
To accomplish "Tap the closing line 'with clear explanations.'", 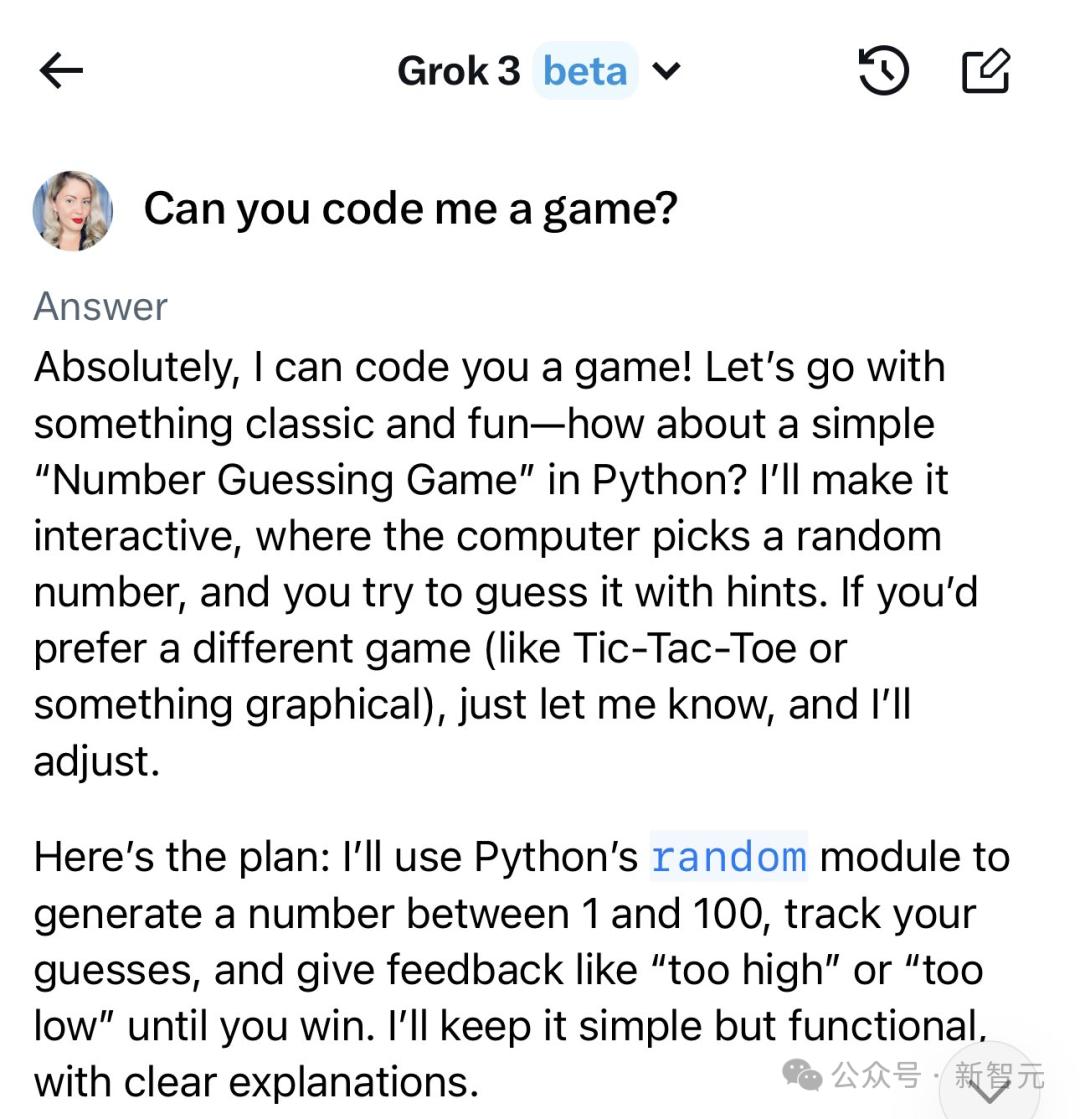I will 256,1083.
